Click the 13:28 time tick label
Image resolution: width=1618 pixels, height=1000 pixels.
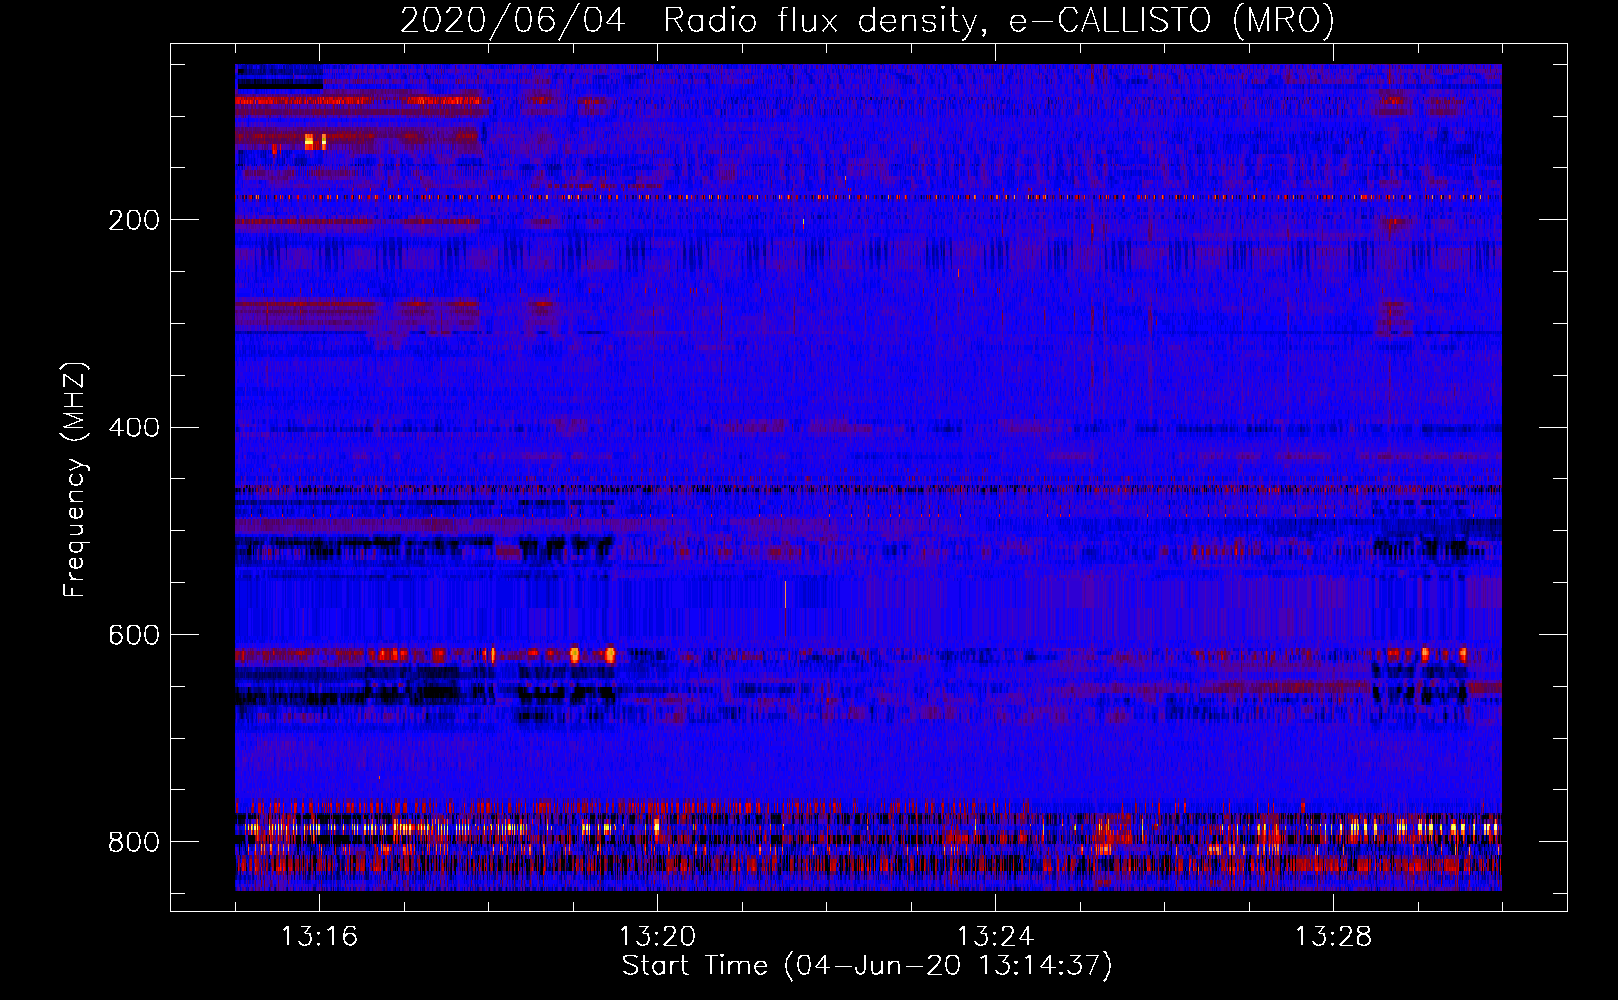(x=1333, y=937)
